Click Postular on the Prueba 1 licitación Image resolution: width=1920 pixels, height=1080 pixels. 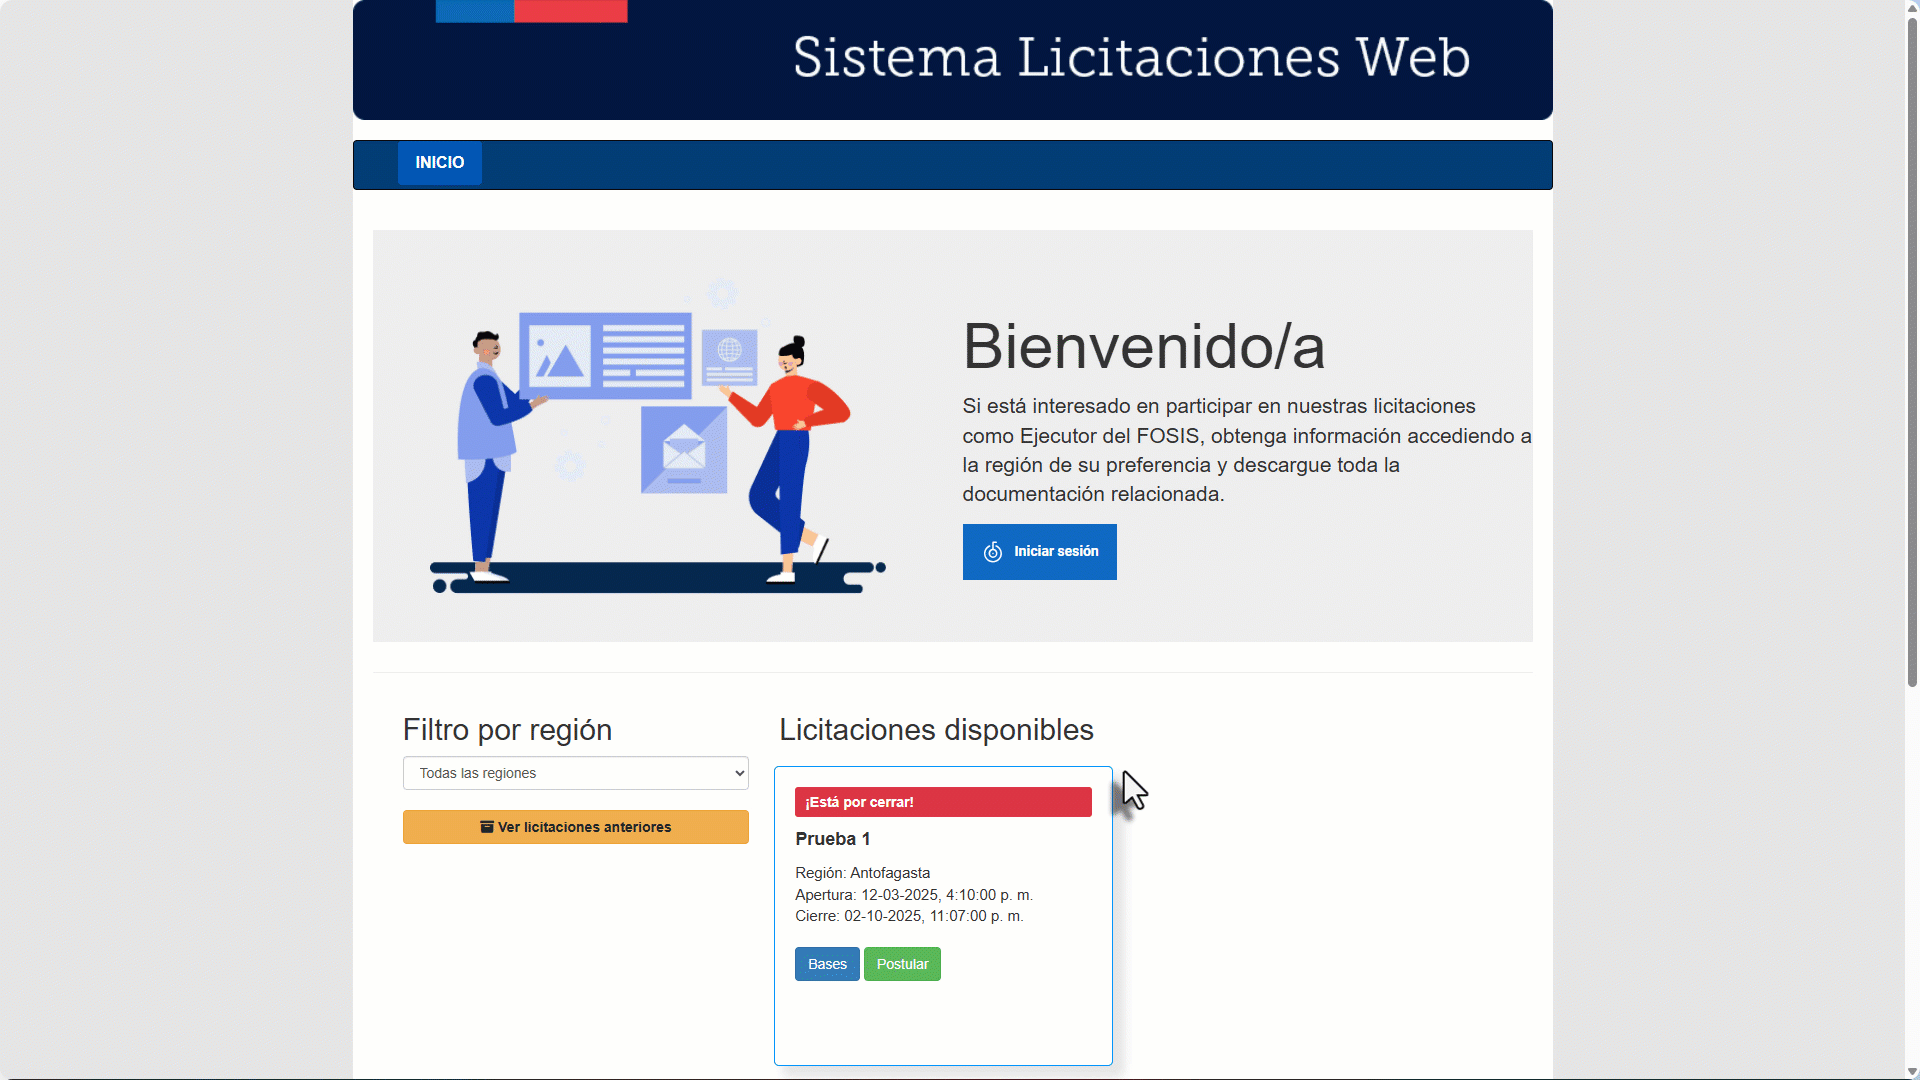coord(901,963)
